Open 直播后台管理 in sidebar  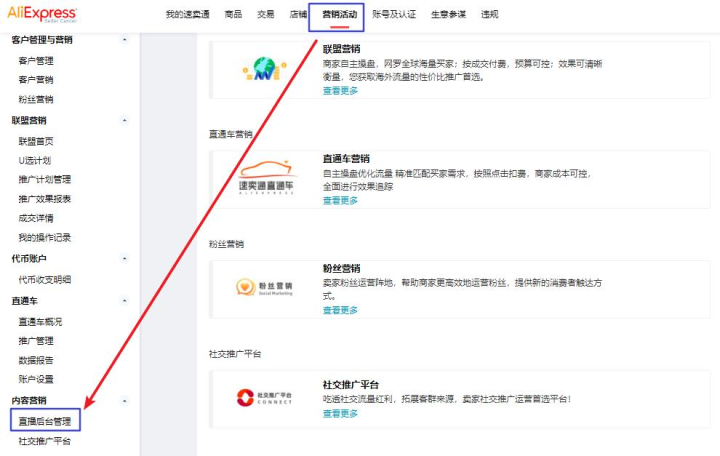tap(45, 422)
